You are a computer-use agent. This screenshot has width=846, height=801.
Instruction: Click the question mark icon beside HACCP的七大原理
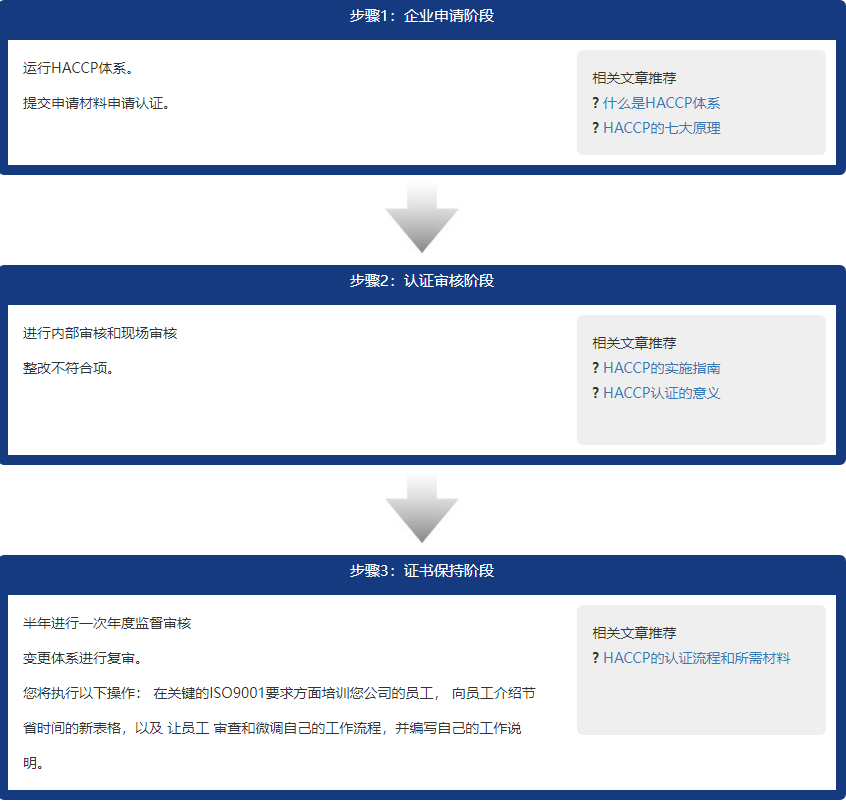pos(595,128)
